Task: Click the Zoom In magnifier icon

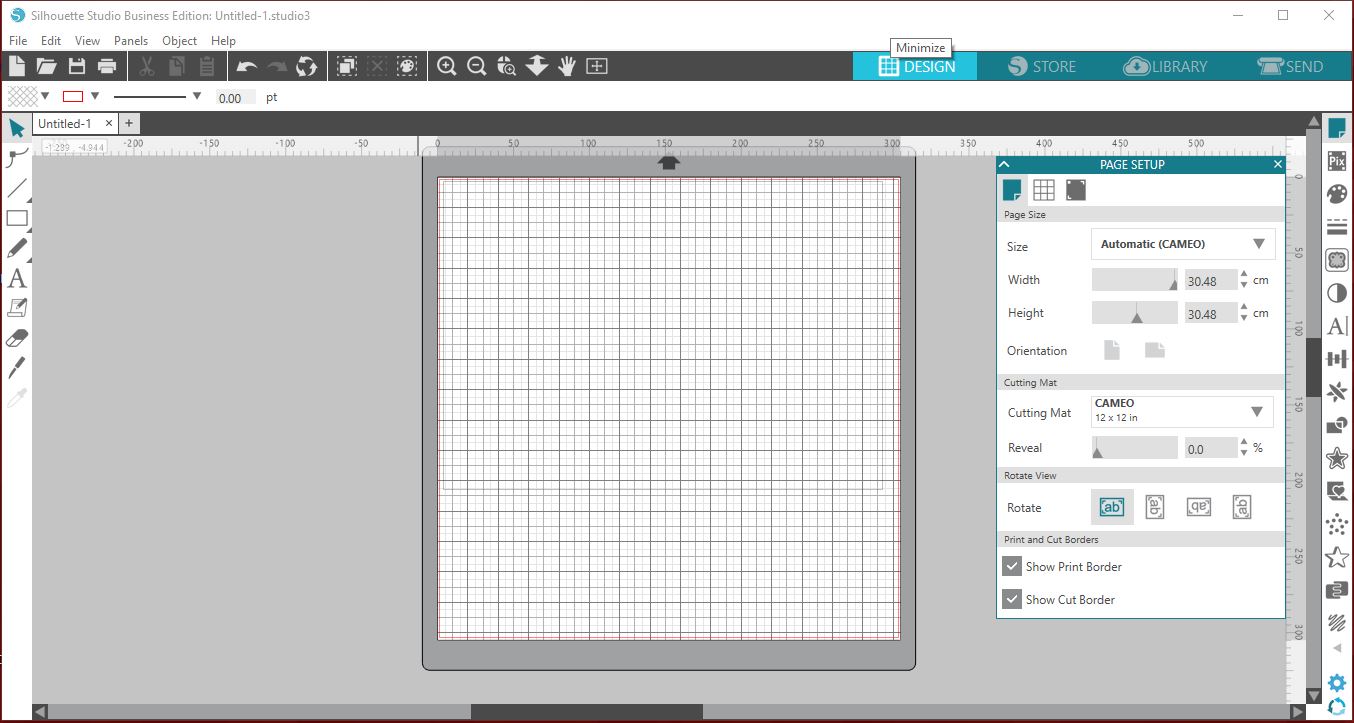Action: [447, 66]
